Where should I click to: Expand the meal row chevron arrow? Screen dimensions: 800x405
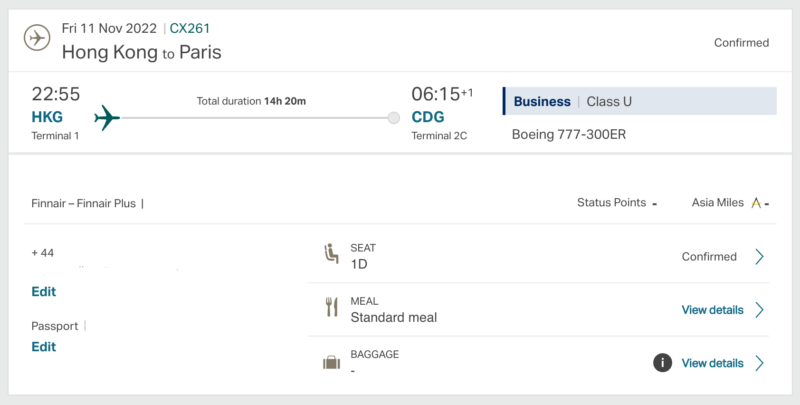[x=759, y=310]
